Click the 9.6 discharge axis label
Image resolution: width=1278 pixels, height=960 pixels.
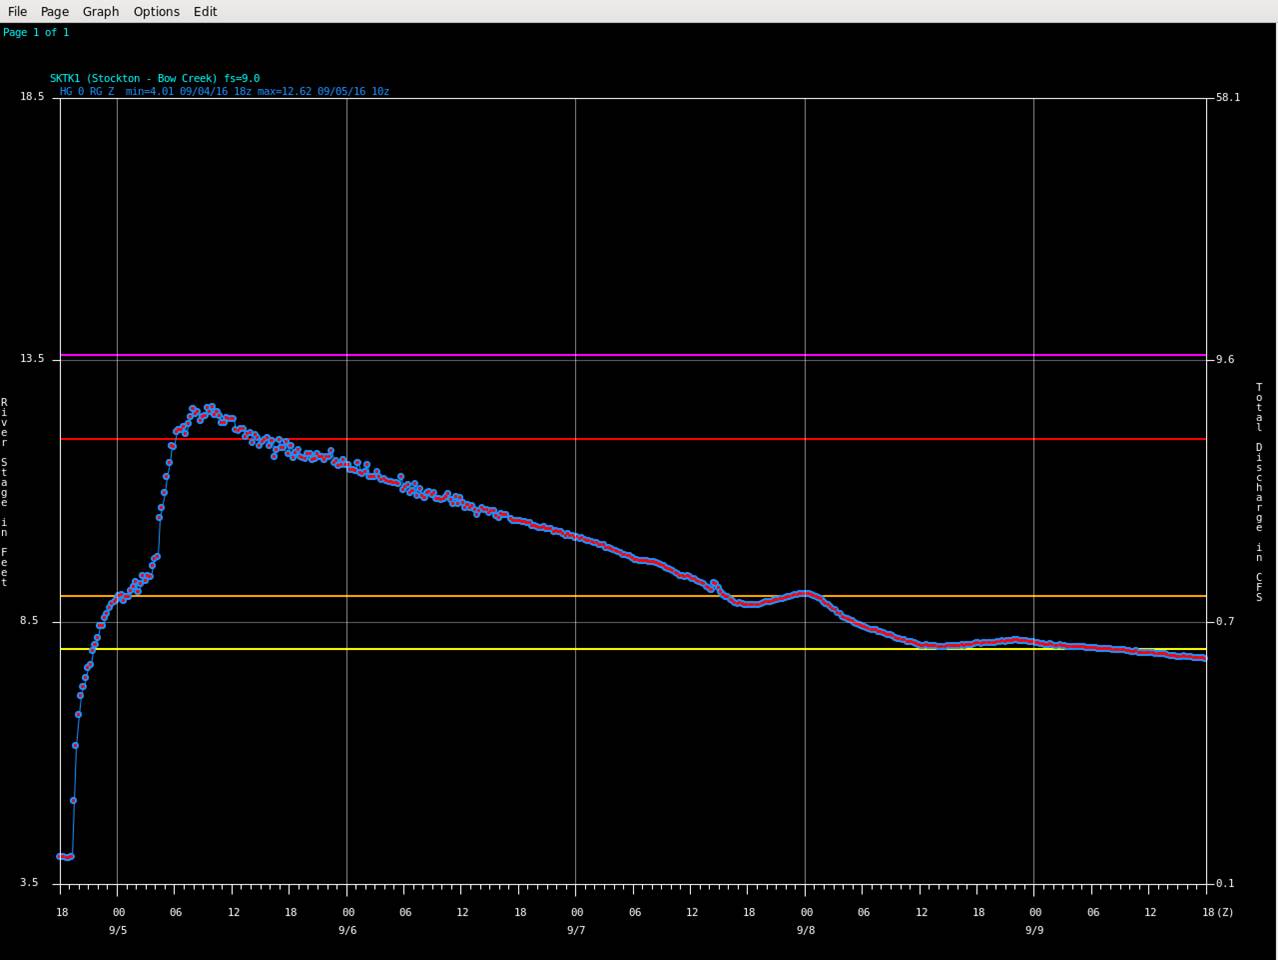click(x=1225, y=359)
